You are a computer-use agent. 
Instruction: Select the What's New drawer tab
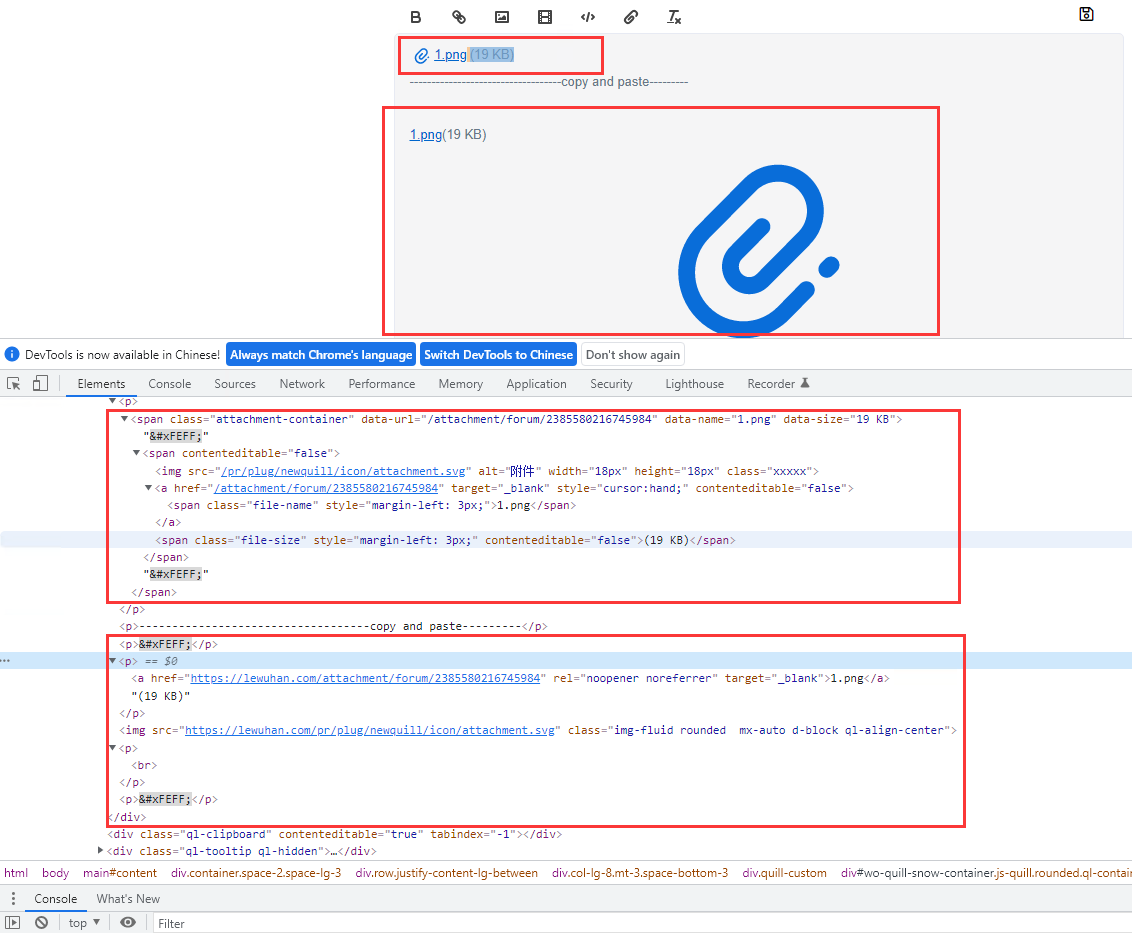pyautogui.click(x=128, y=898)
